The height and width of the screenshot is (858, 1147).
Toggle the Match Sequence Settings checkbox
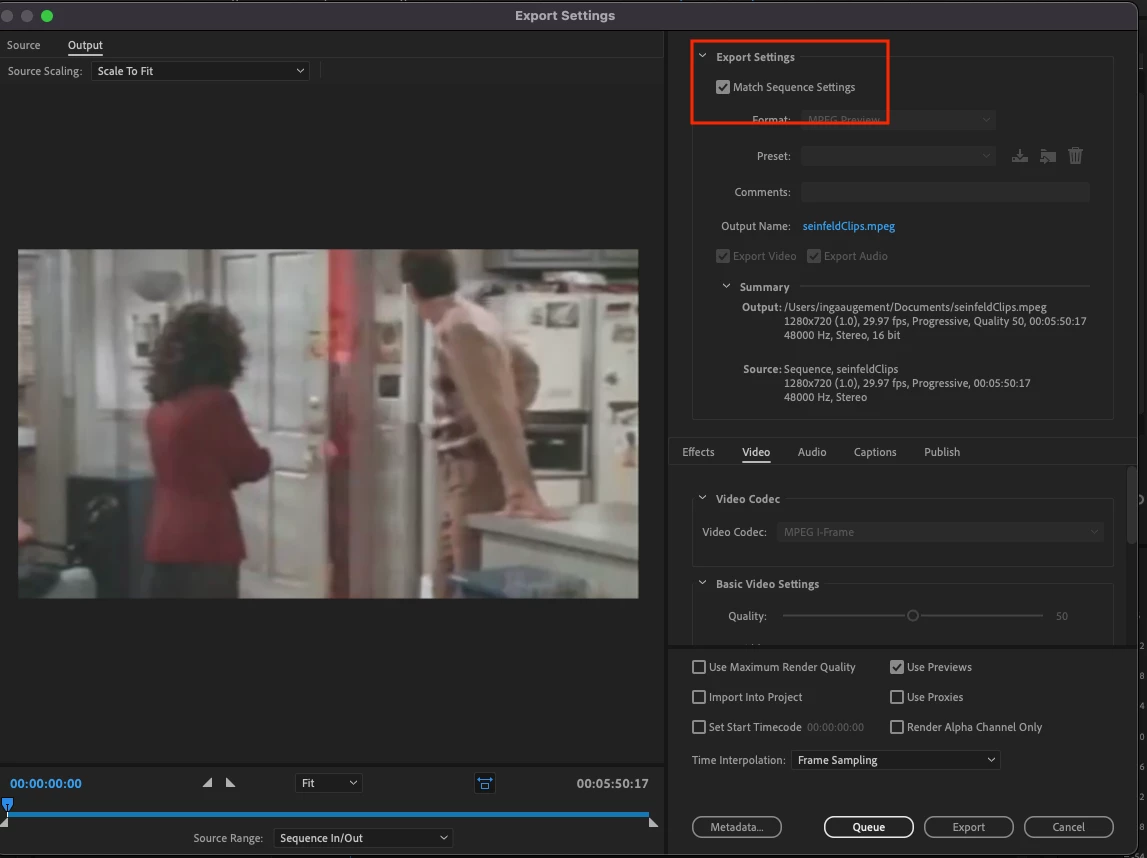(723, 87)
